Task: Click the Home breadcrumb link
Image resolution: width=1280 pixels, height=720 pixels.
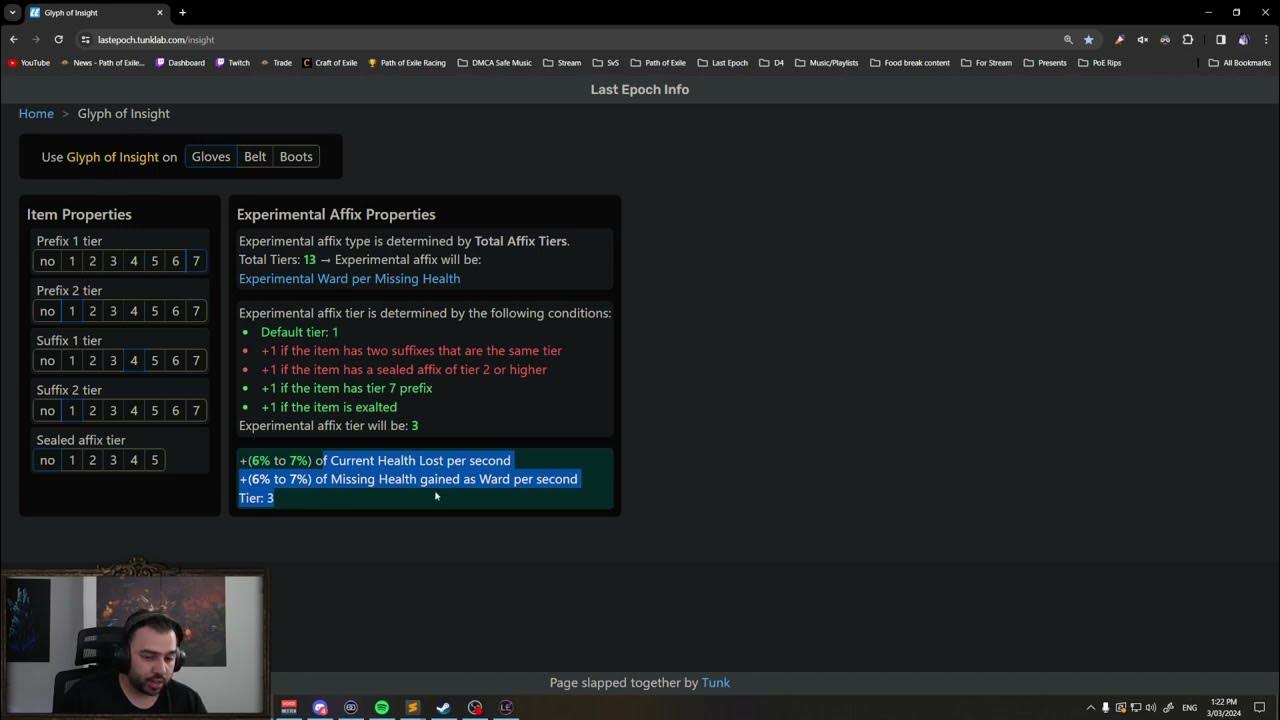Action: [36, 114]
